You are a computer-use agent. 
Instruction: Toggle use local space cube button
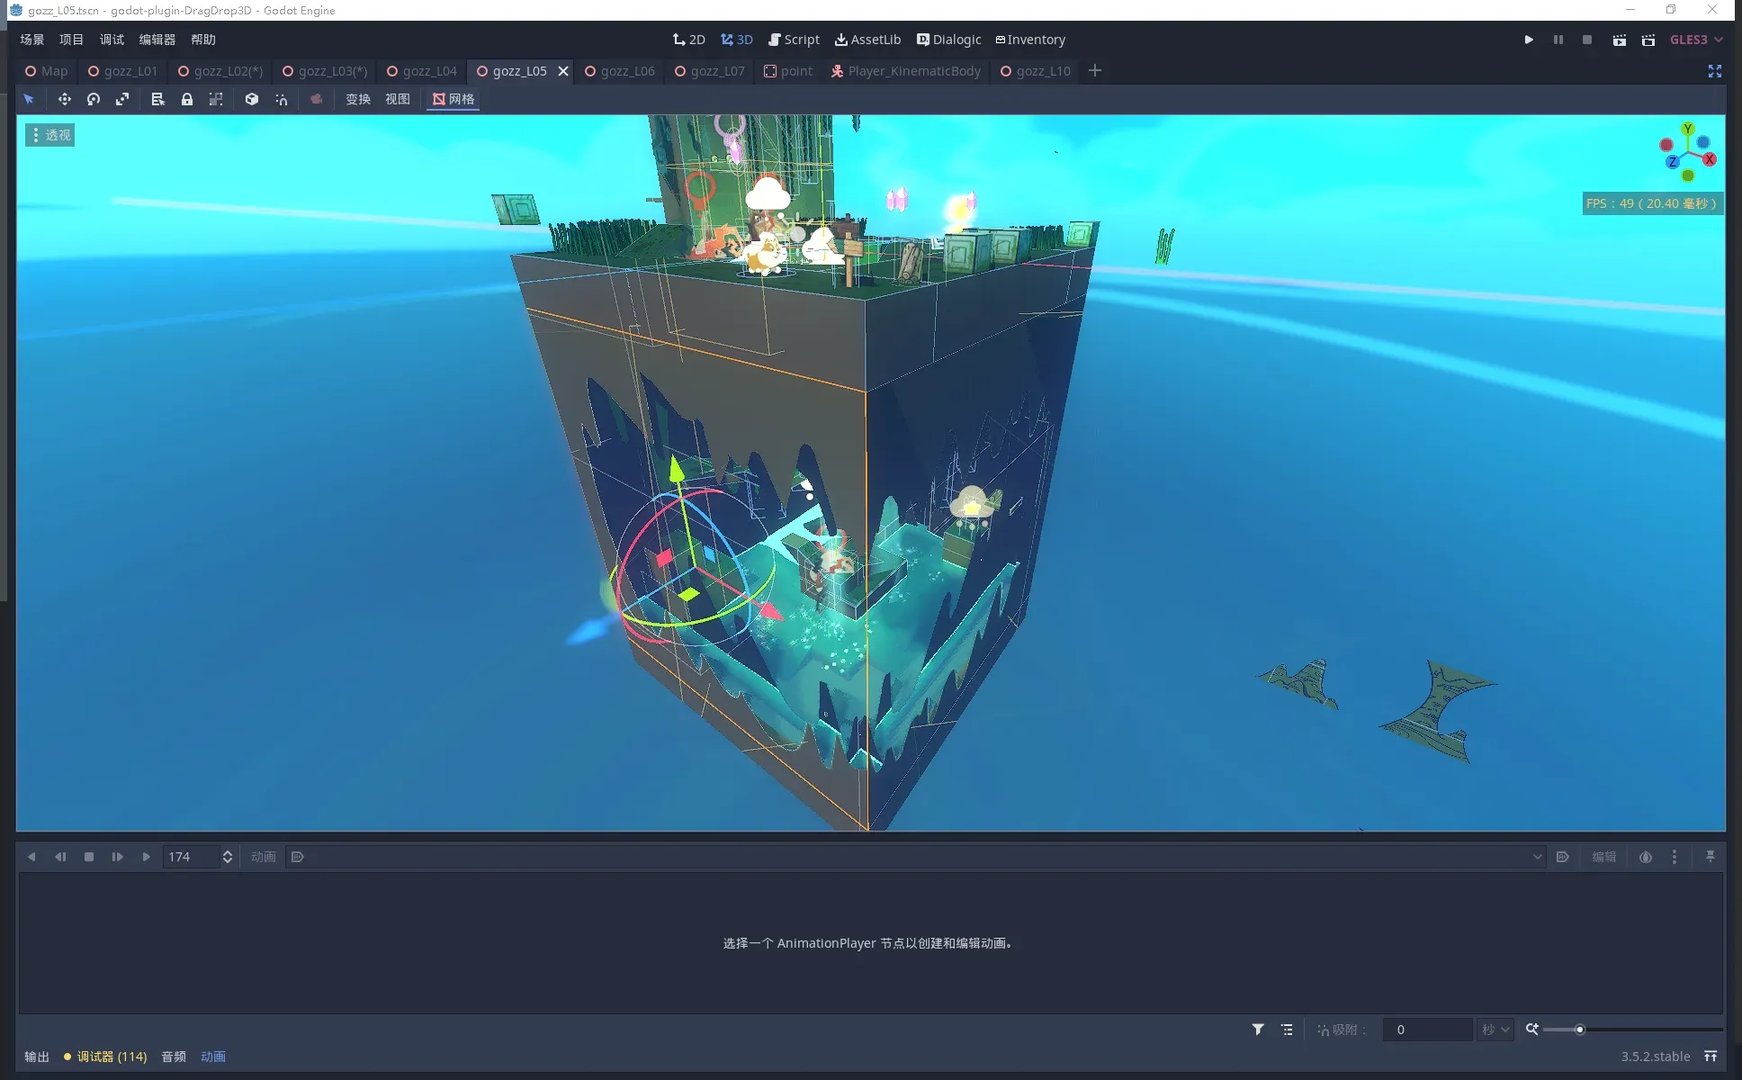click(x=252, y=99)
